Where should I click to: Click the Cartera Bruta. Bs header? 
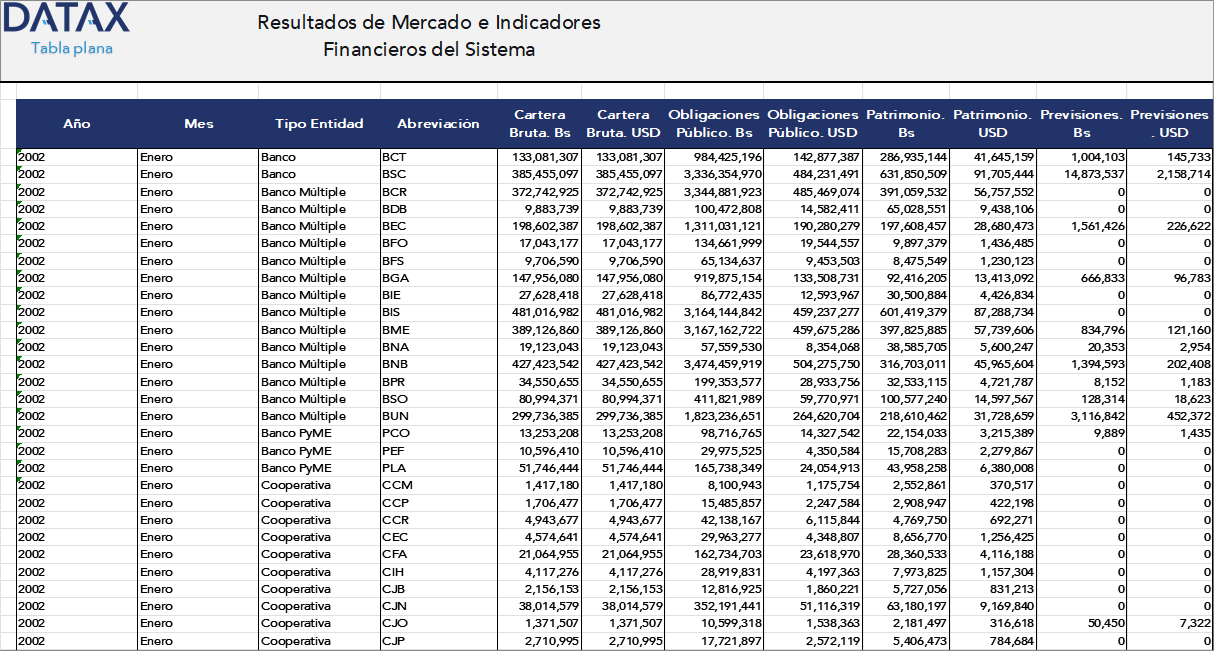point(542,123)
